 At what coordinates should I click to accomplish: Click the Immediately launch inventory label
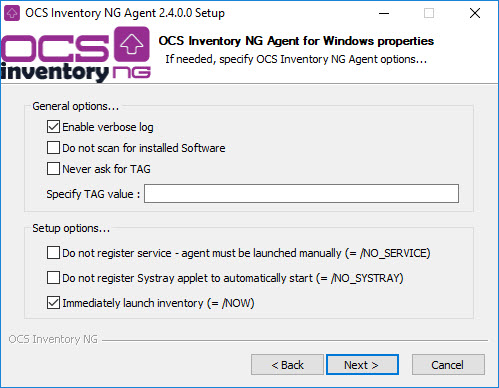(x=158, y=303)
